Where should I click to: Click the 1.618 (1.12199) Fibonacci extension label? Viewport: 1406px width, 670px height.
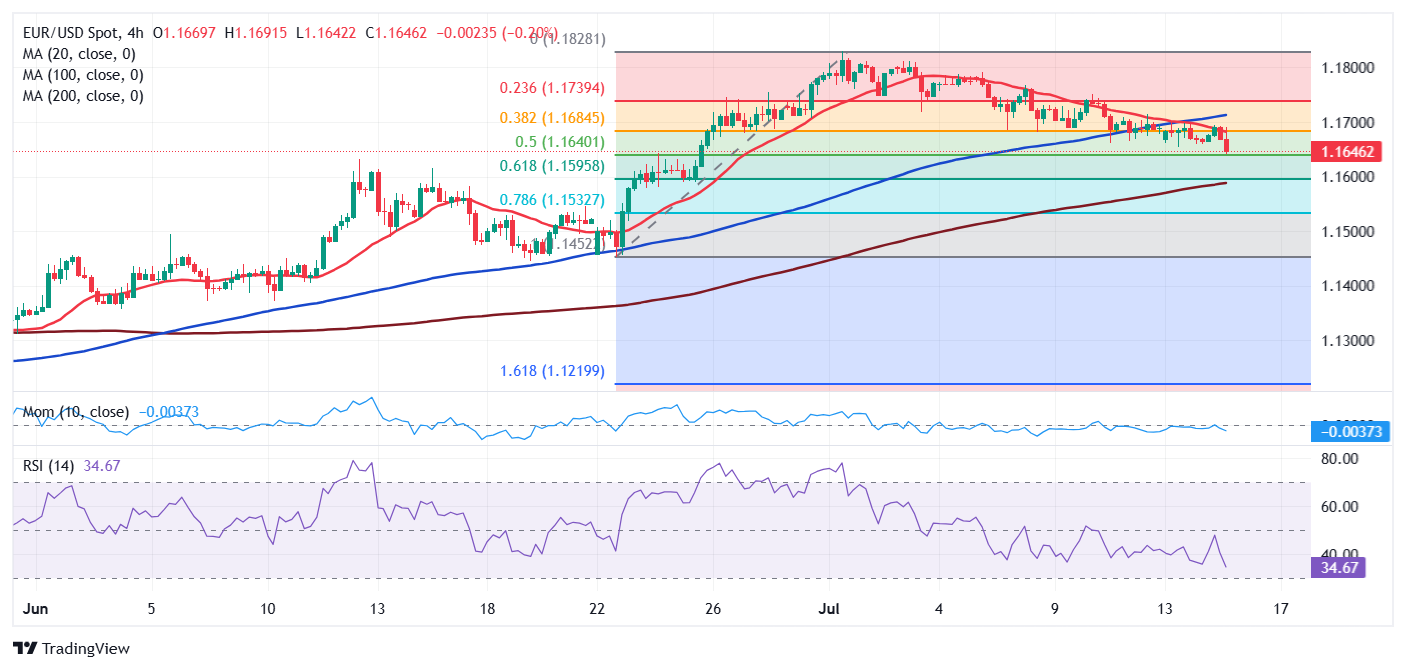point(556,371)
